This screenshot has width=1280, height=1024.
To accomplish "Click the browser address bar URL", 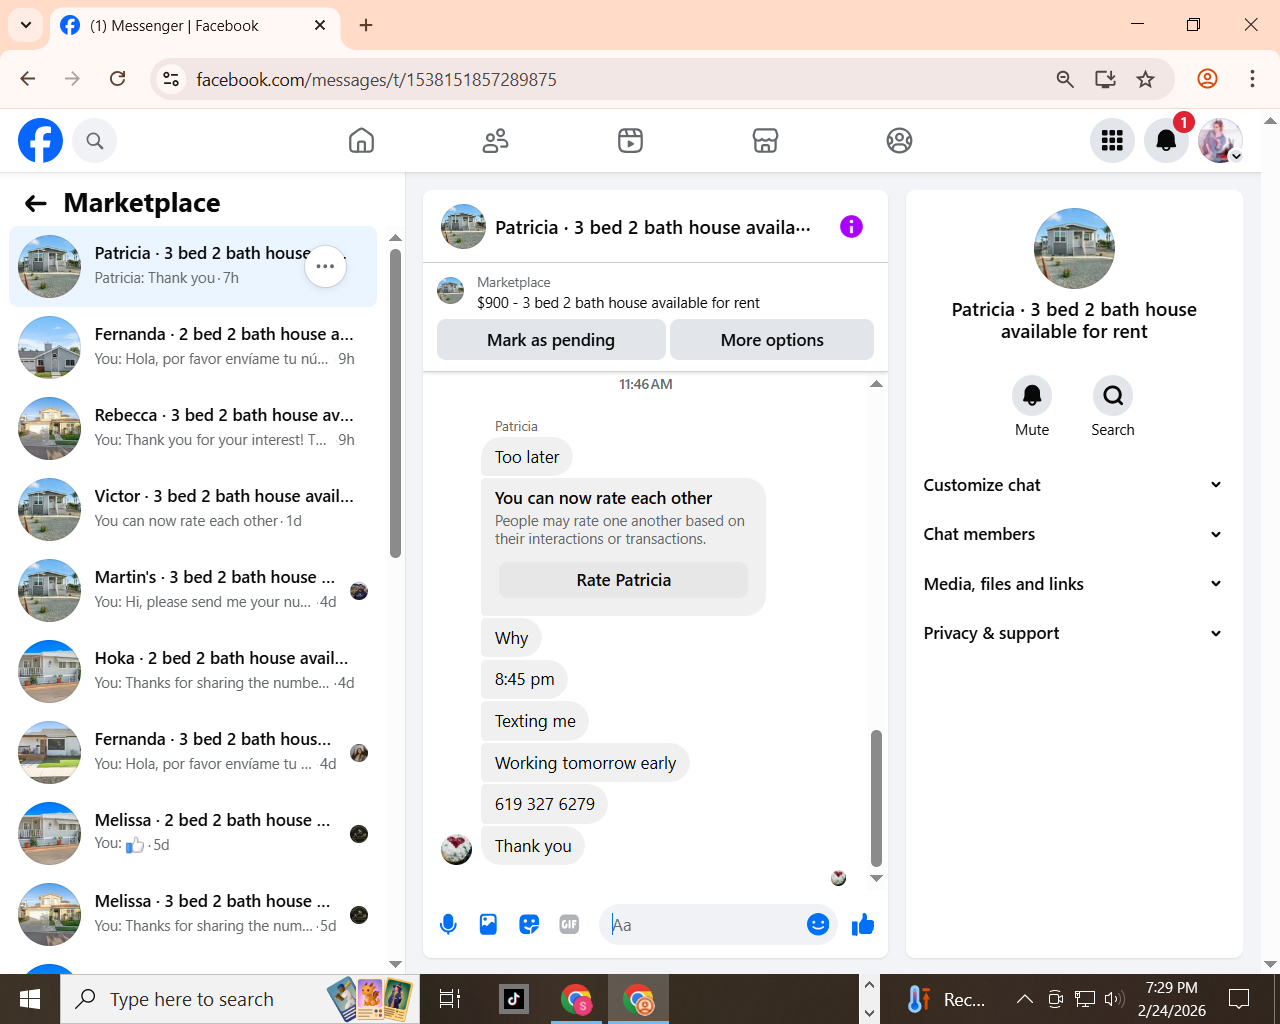I will pyautogui.click(x=376, y=79).
